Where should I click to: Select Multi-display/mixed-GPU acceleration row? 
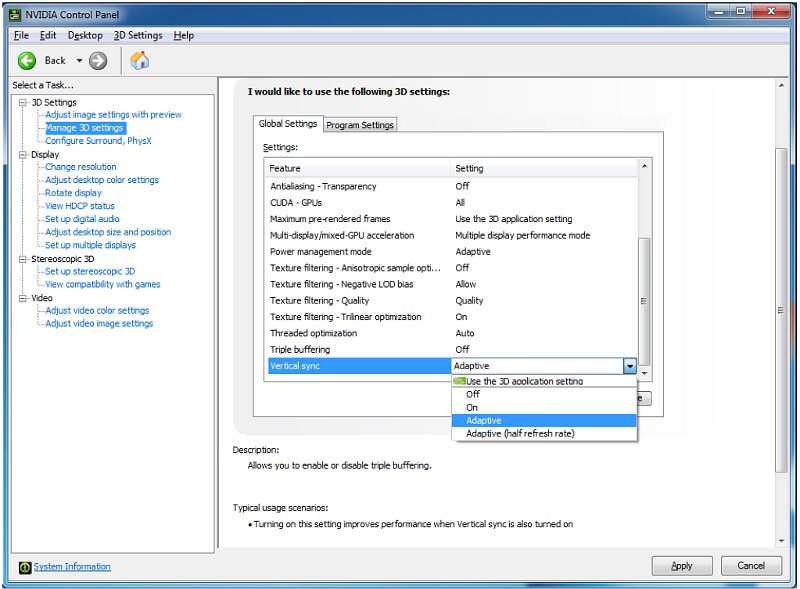pyautogui.click(x=452, y=235)
